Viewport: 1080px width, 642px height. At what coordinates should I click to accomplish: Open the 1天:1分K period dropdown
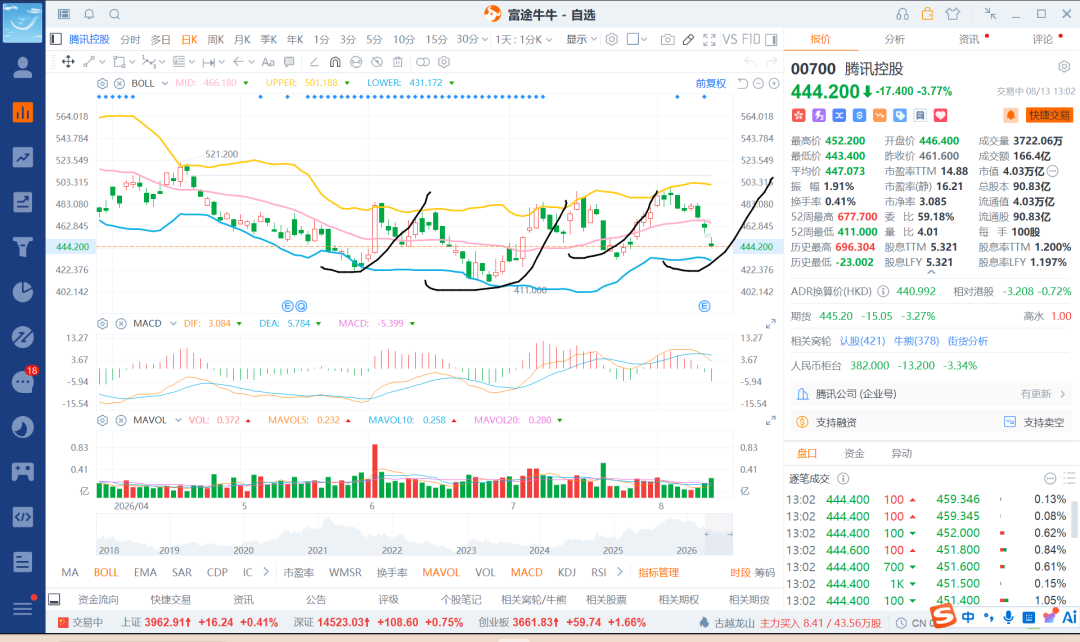524,39
